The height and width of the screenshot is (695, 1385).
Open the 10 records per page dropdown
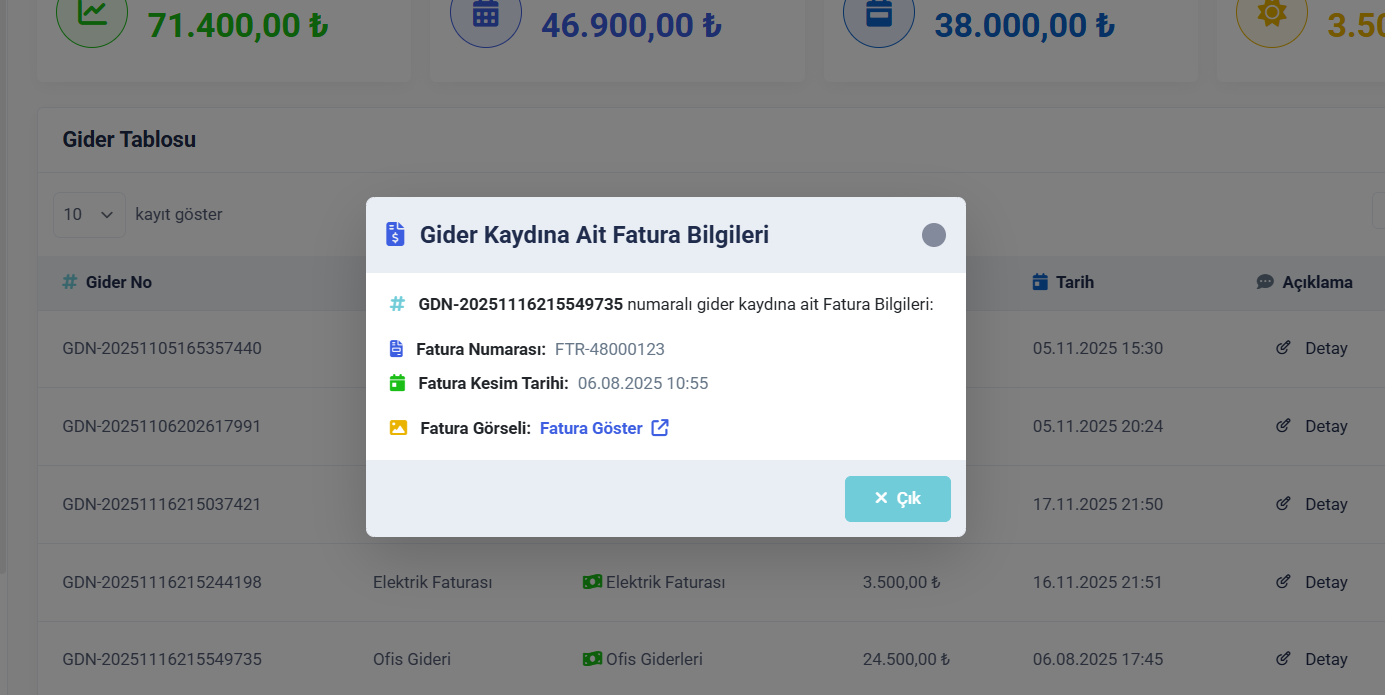[89, 214]
